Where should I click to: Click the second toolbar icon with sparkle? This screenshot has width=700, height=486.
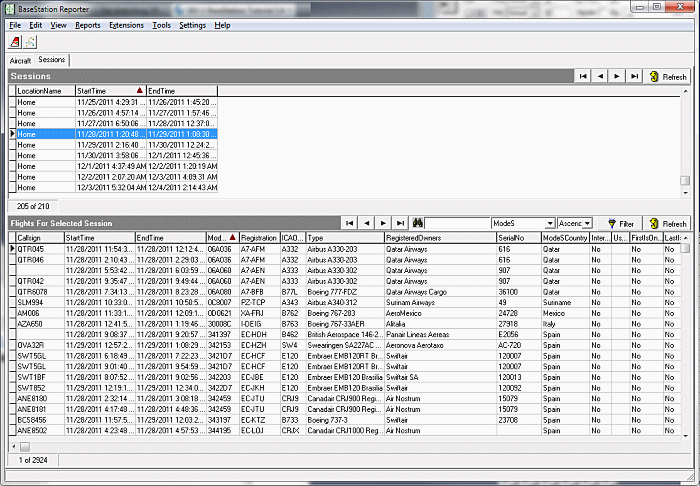click(30, 42)
